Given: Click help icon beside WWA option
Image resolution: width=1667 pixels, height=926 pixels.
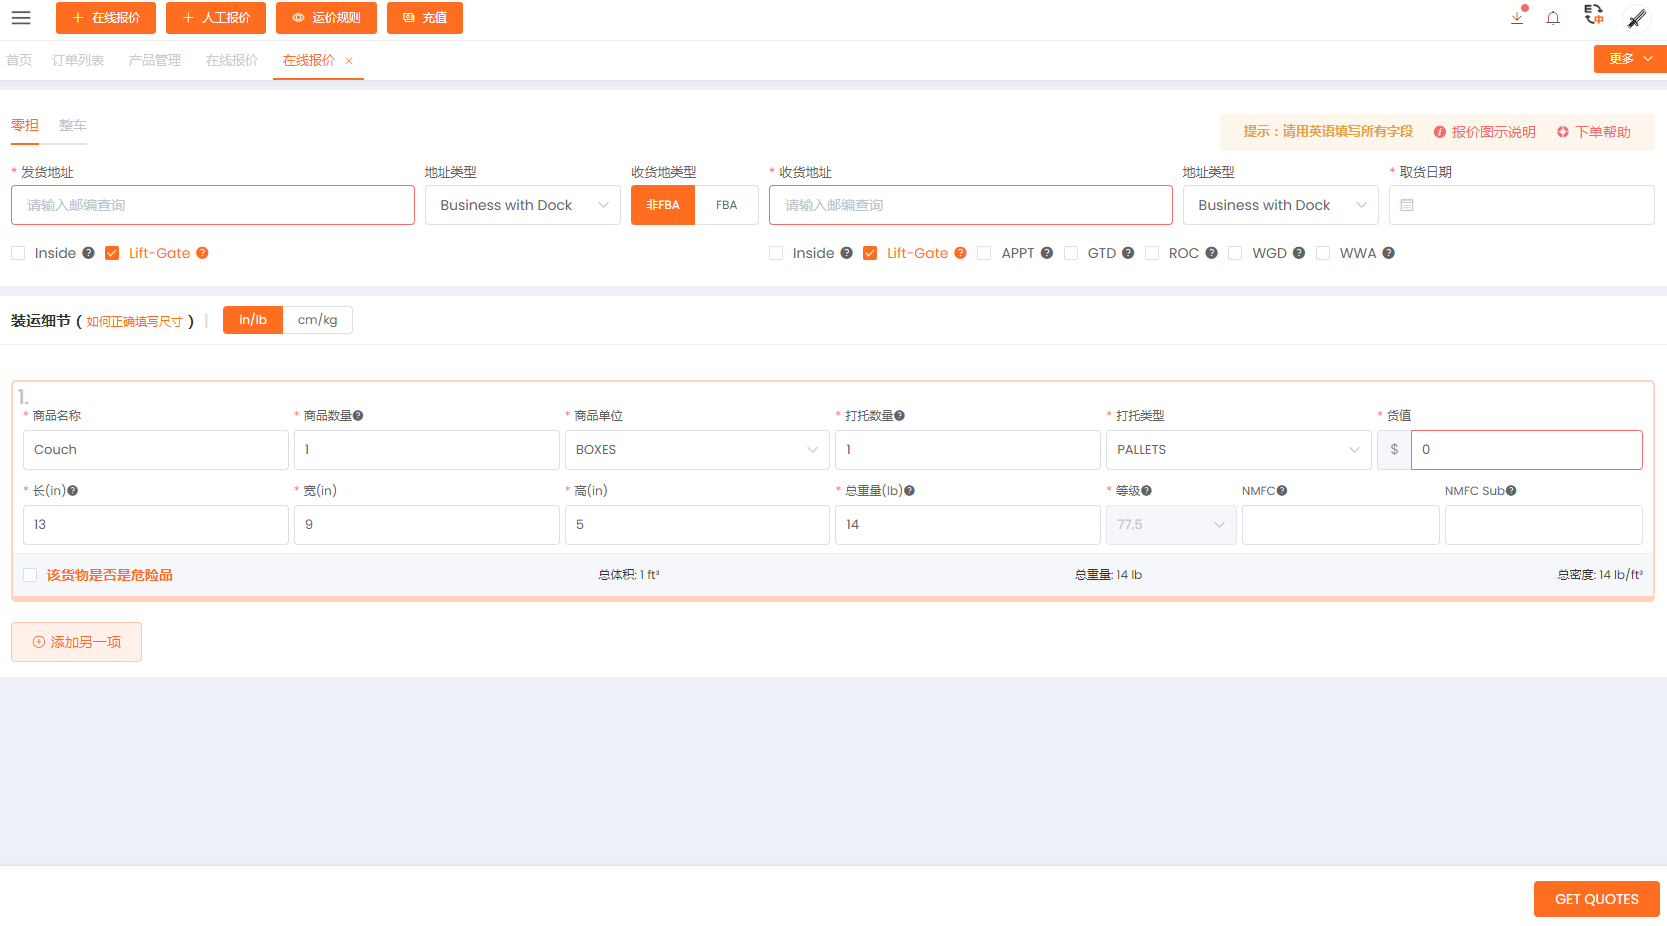Looking at the screenshot, I should tap(1388, 253).
